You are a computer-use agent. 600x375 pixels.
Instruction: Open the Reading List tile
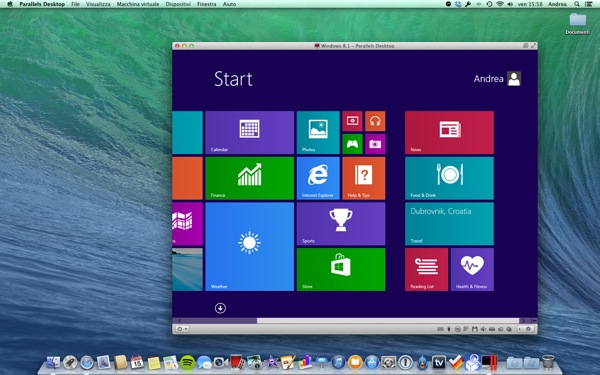(426, 269)
